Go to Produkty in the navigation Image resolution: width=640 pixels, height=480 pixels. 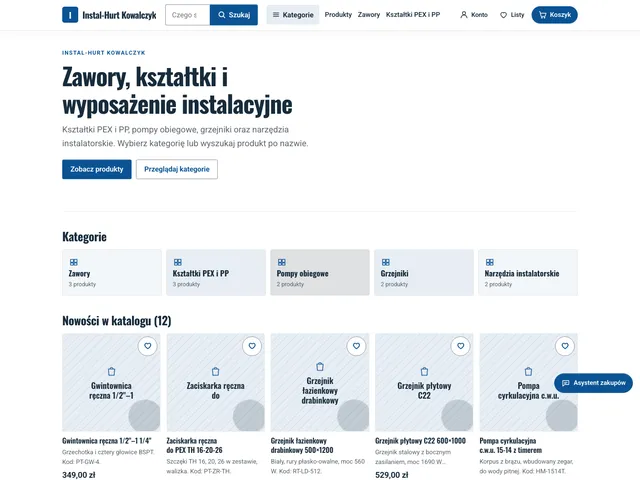tap(338, 15)
